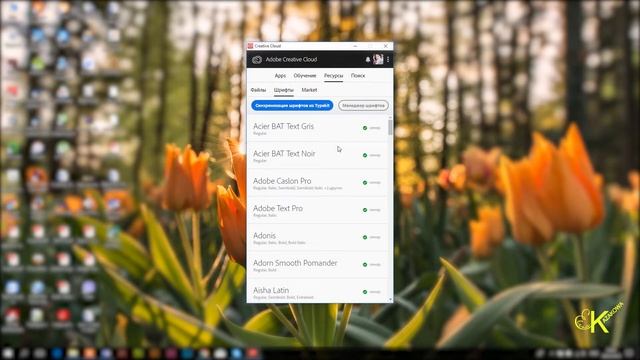Select the Ресурсы tab
The height and width of the screenshot is (360, 640).
pyautogui.click(x=333, y=76)
